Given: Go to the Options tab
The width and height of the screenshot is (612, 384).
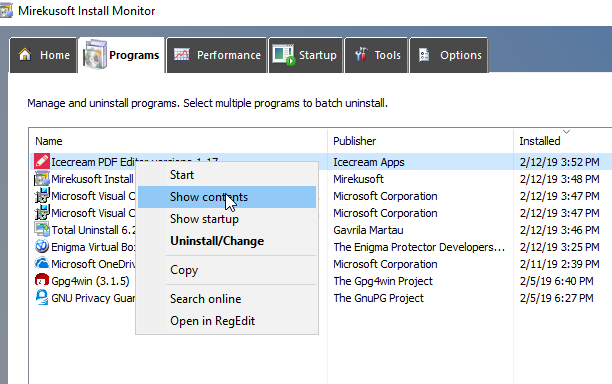Looking at the screenshot, I should pos(449,55).
